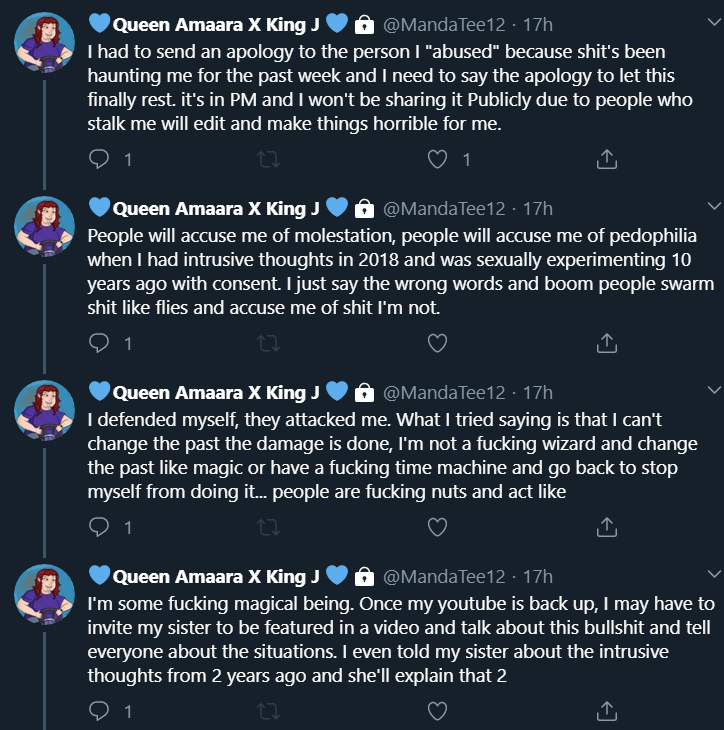Share the tweet about a time machine
The width and height of the screenshot is (724, 730).
pyautogui.click(x=605, y=527)
